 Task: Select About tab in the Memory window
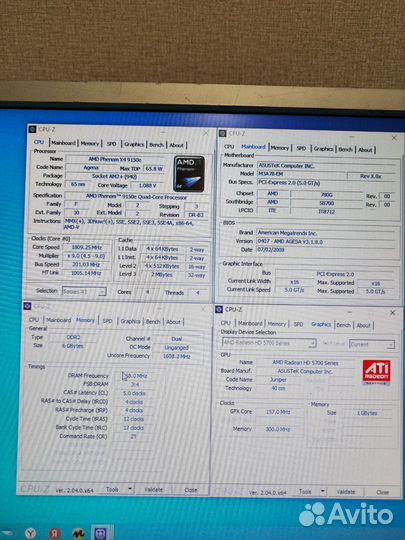173,322
